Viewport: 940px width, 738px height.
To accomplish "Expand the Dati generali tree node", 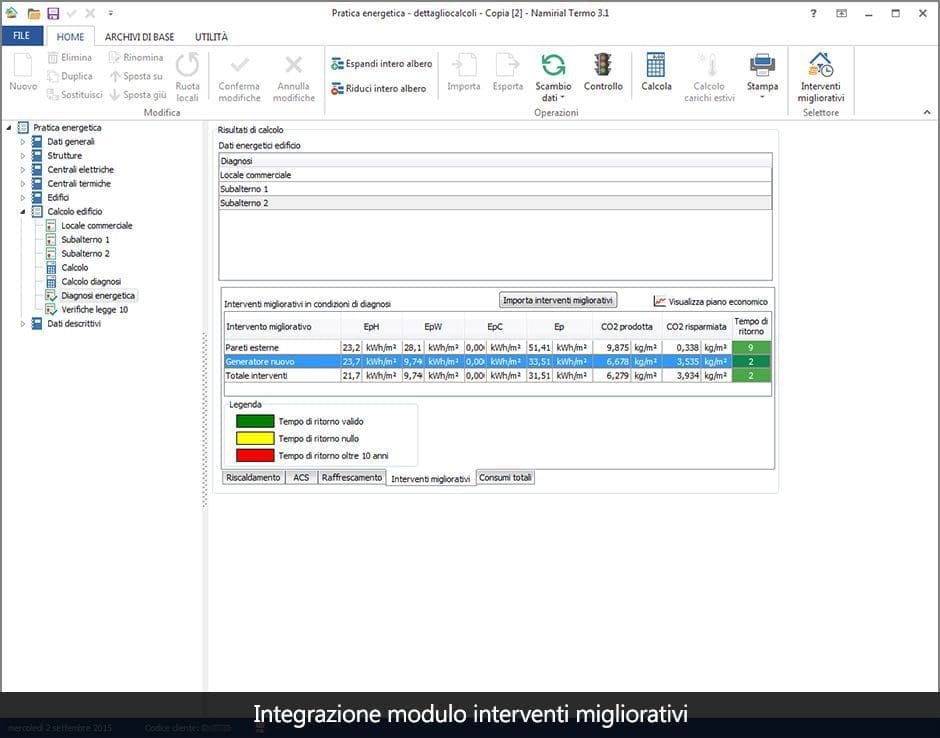I will [x=23, y=142].
